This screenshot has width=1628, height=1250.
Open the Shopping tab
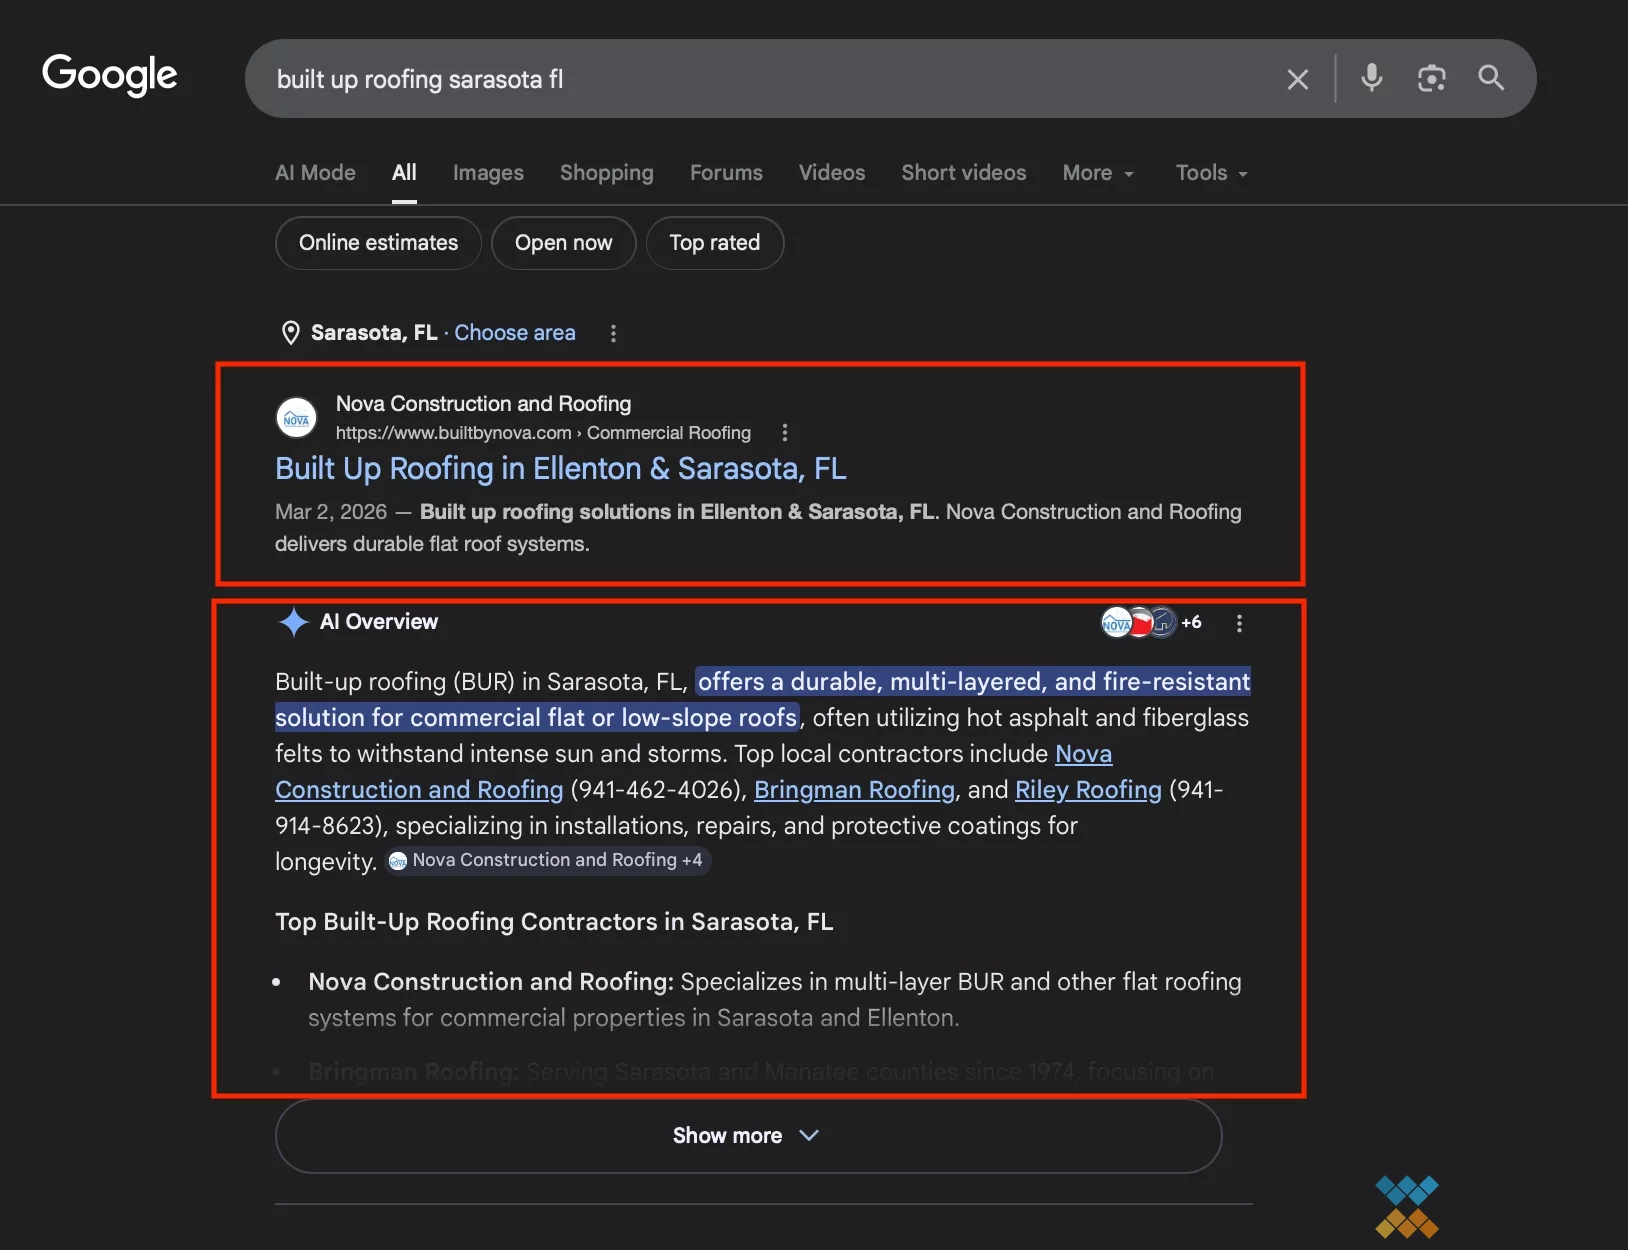606,173
